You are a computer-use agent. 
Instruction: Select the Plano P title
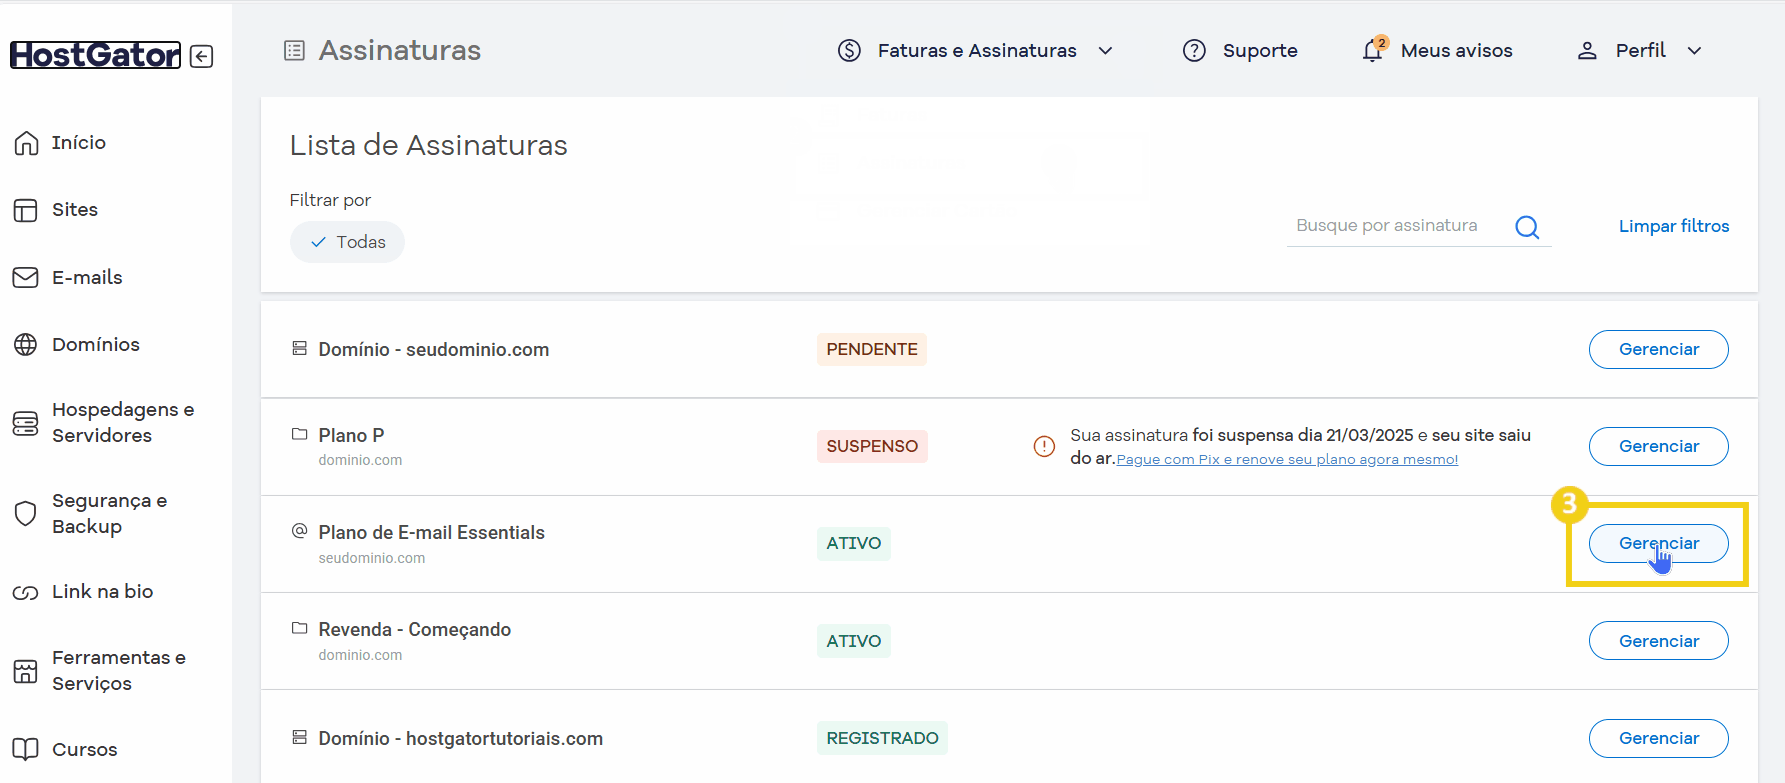351,435
